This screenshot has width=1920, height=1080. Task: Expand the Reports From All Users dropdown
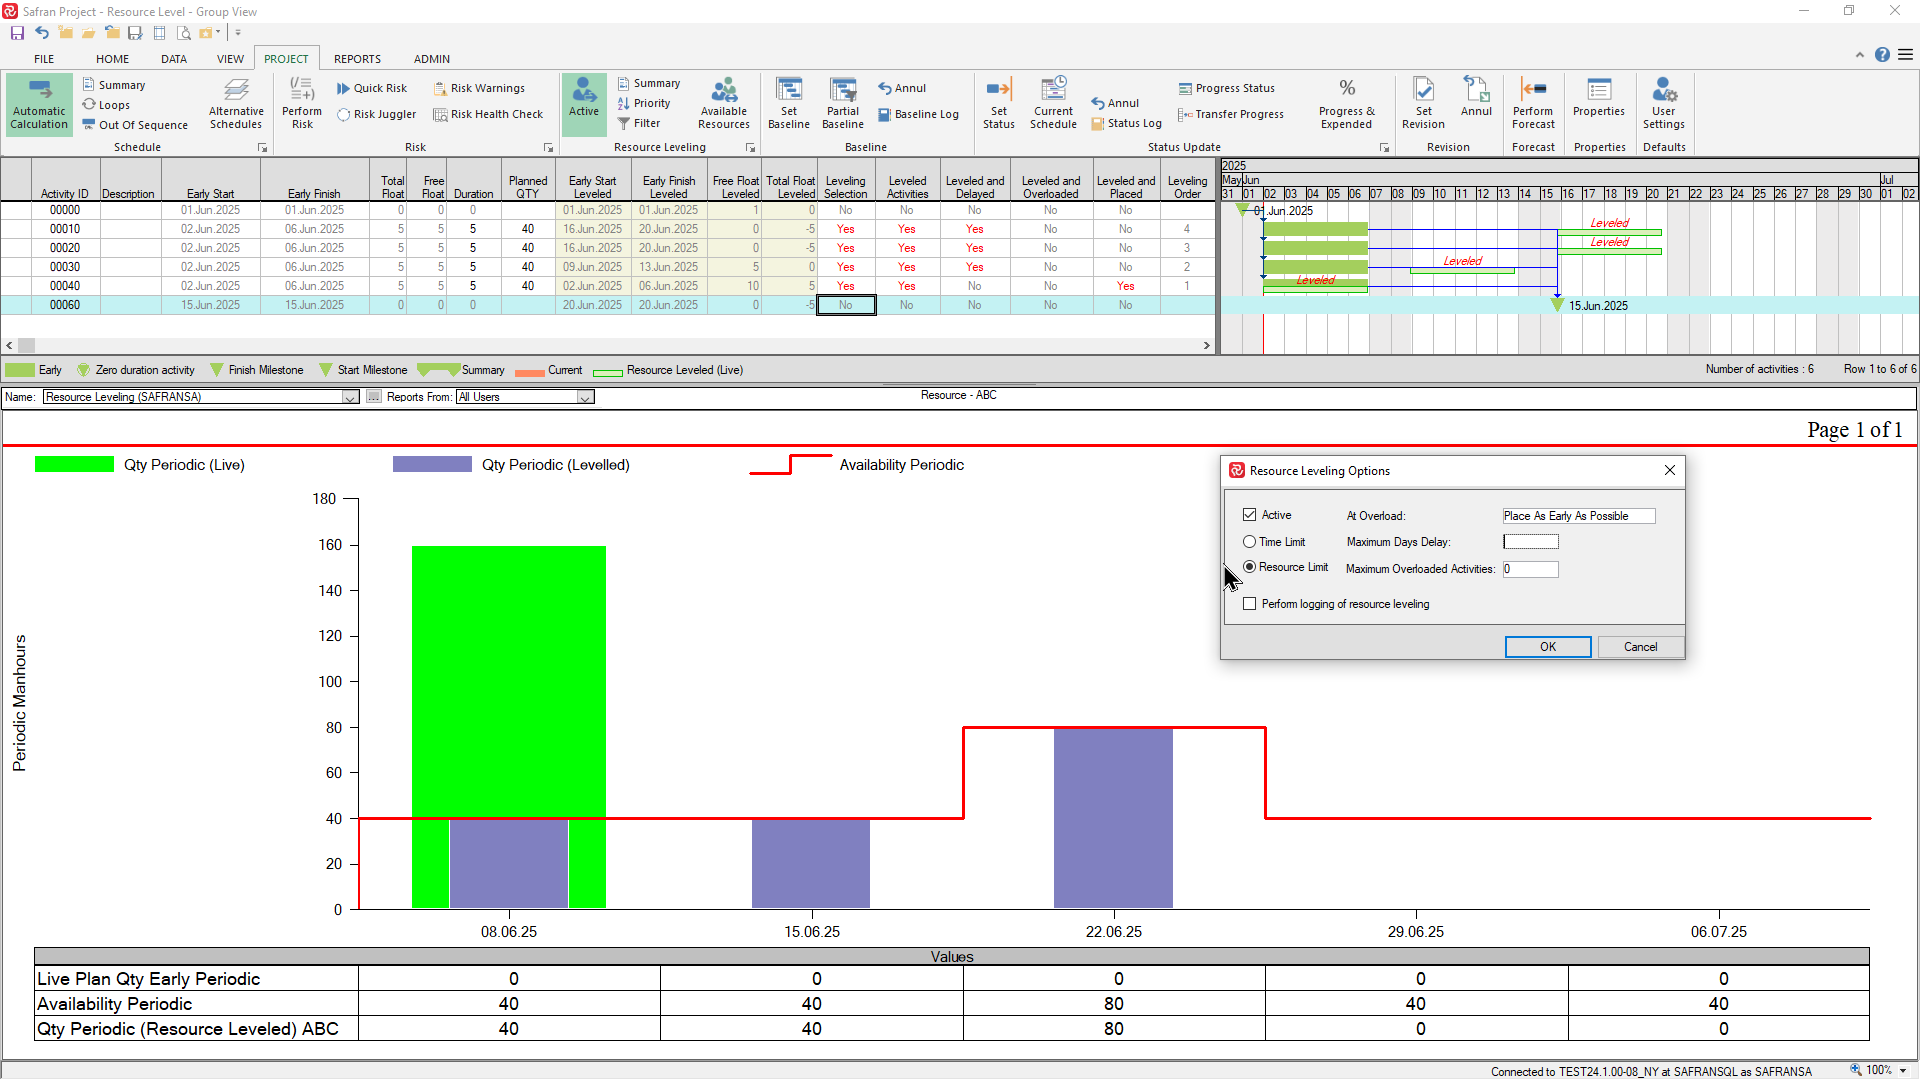pos(585,398)
